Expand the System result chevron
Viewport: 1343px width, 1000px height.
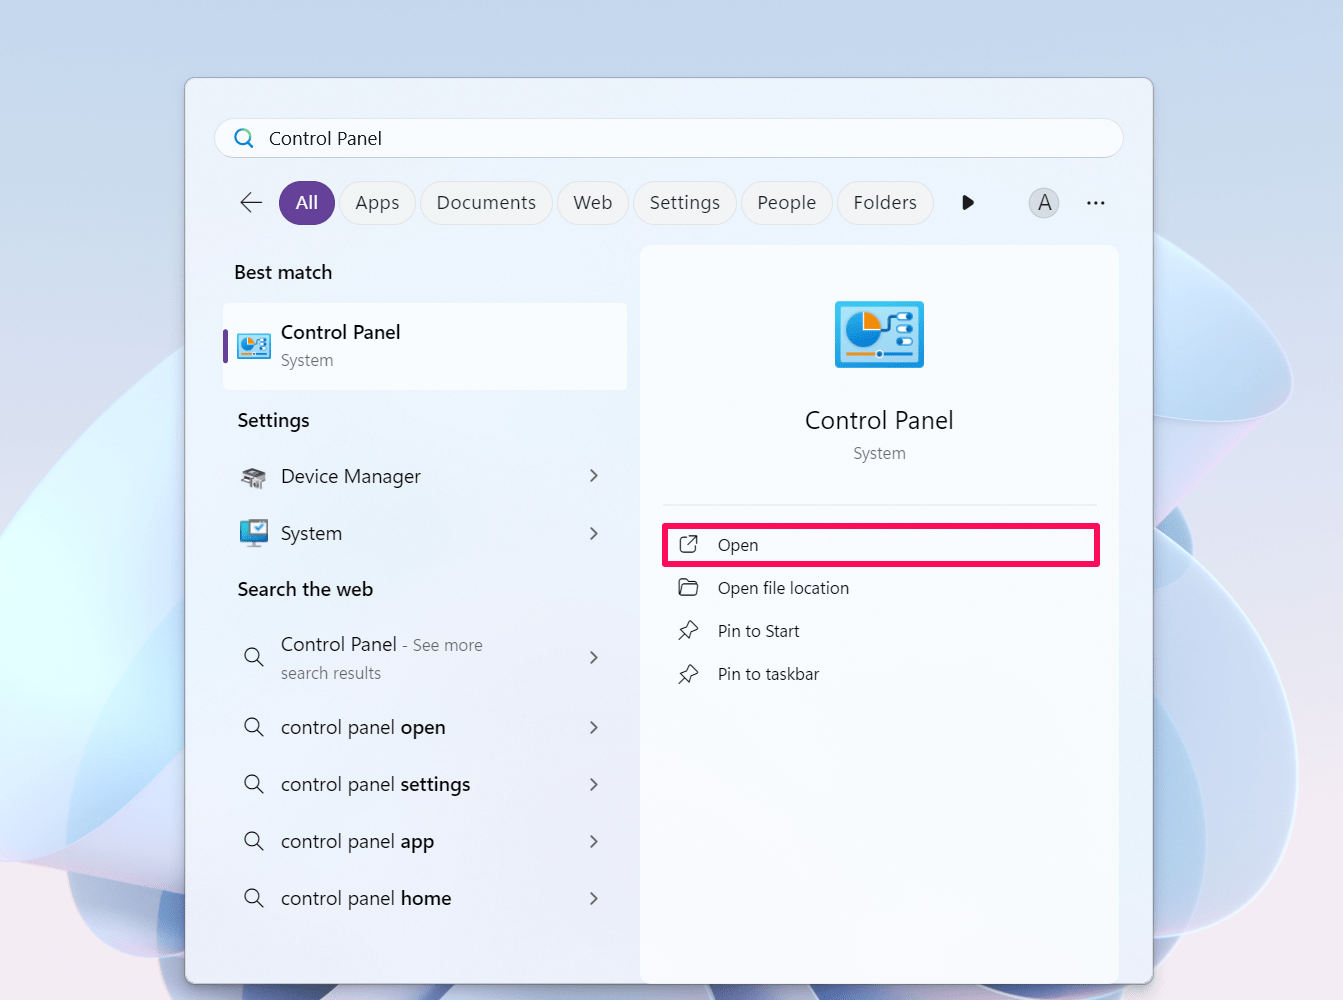594,533
